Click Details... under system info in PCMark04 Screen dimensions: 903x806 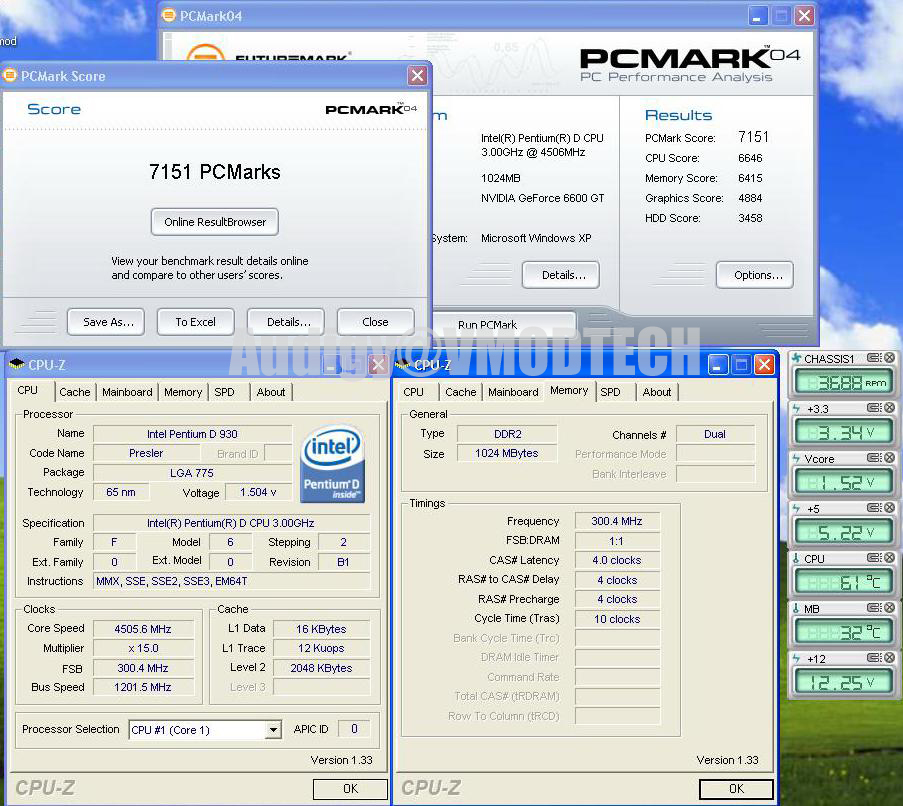[x=561, y=275]
